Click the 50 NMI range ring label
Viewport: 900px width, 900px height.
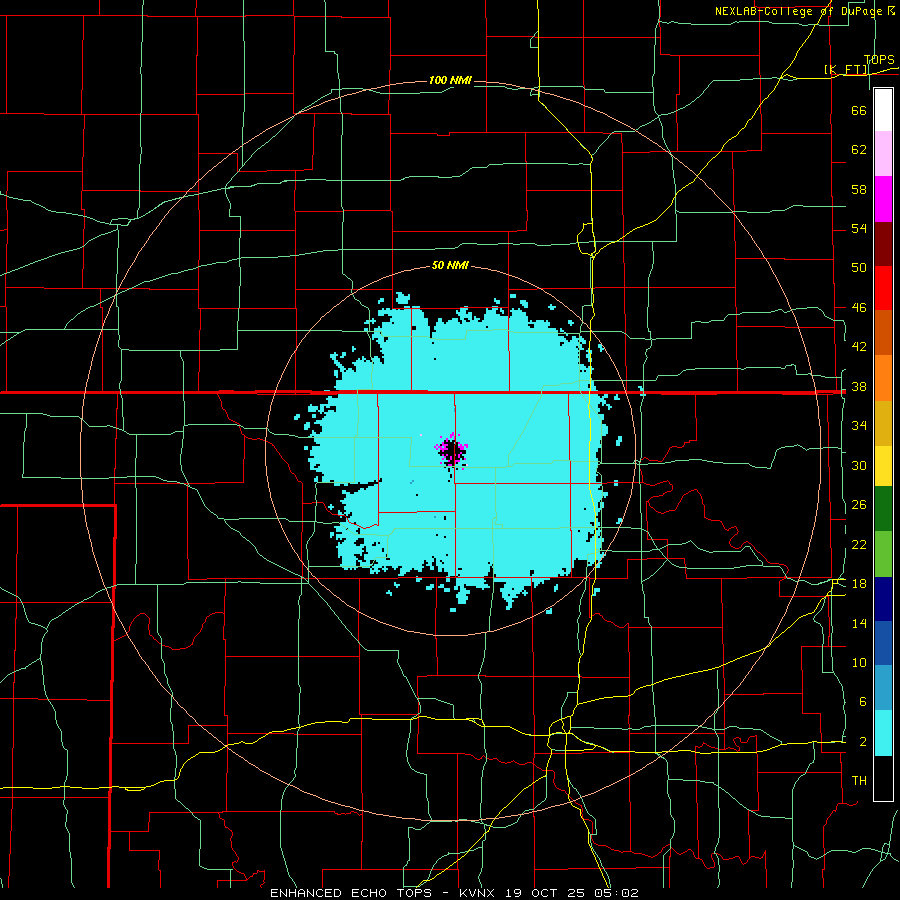(x=450, y=265)
